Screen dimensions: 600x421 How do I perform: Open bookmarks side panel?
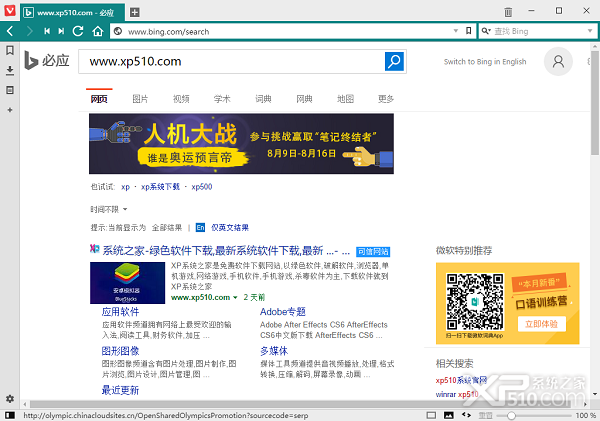tap(10, 50)
